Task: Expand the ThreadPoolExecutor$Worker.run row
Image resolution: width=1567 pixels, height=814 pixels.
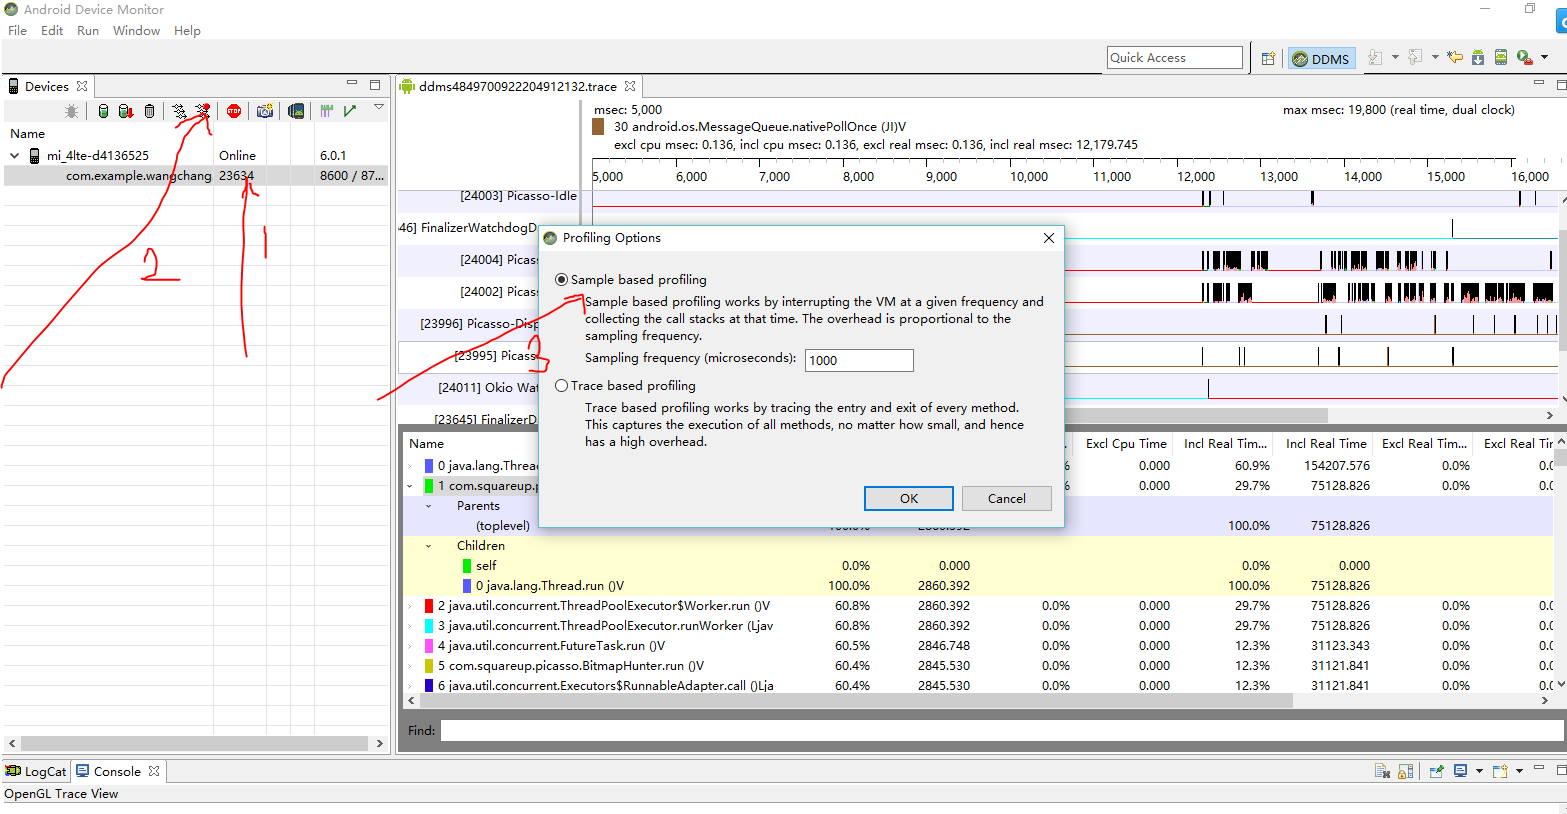Action: pos(410,606)
